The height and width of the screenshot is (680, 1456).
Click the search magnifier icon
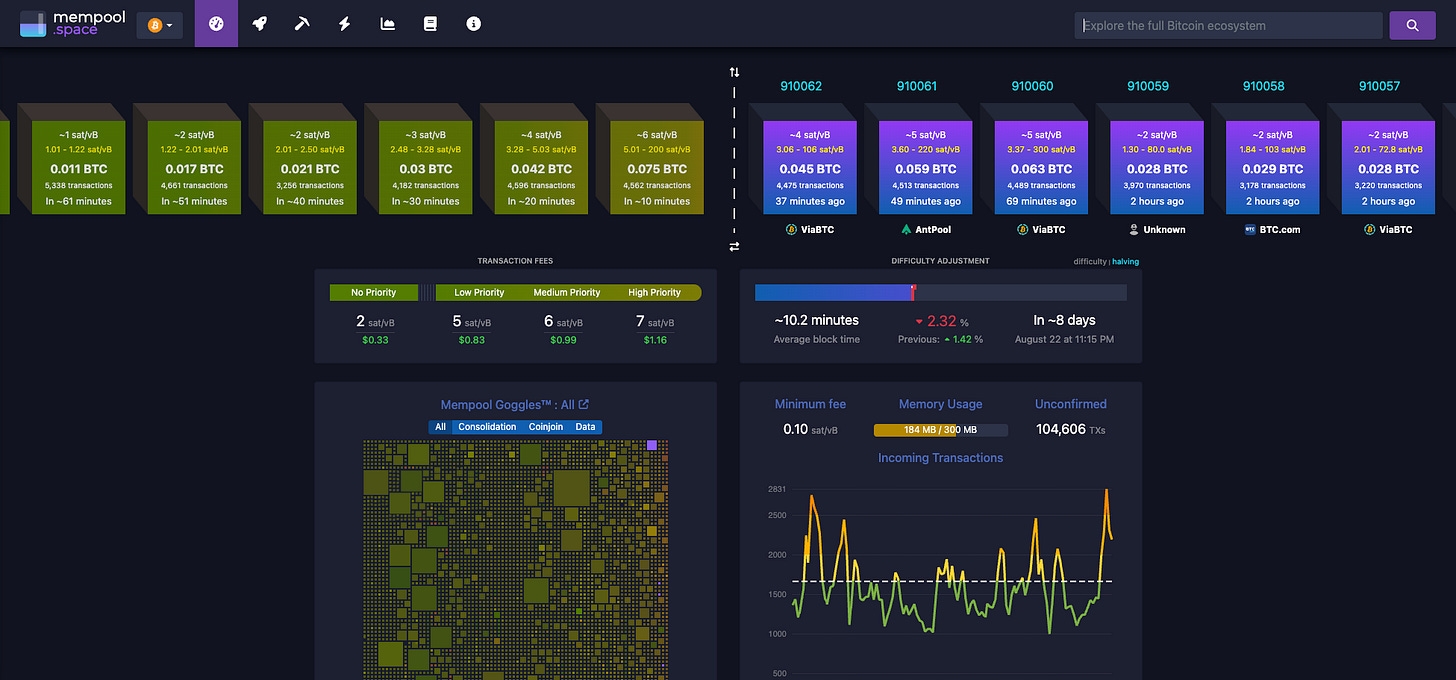tap(1412, 25)
